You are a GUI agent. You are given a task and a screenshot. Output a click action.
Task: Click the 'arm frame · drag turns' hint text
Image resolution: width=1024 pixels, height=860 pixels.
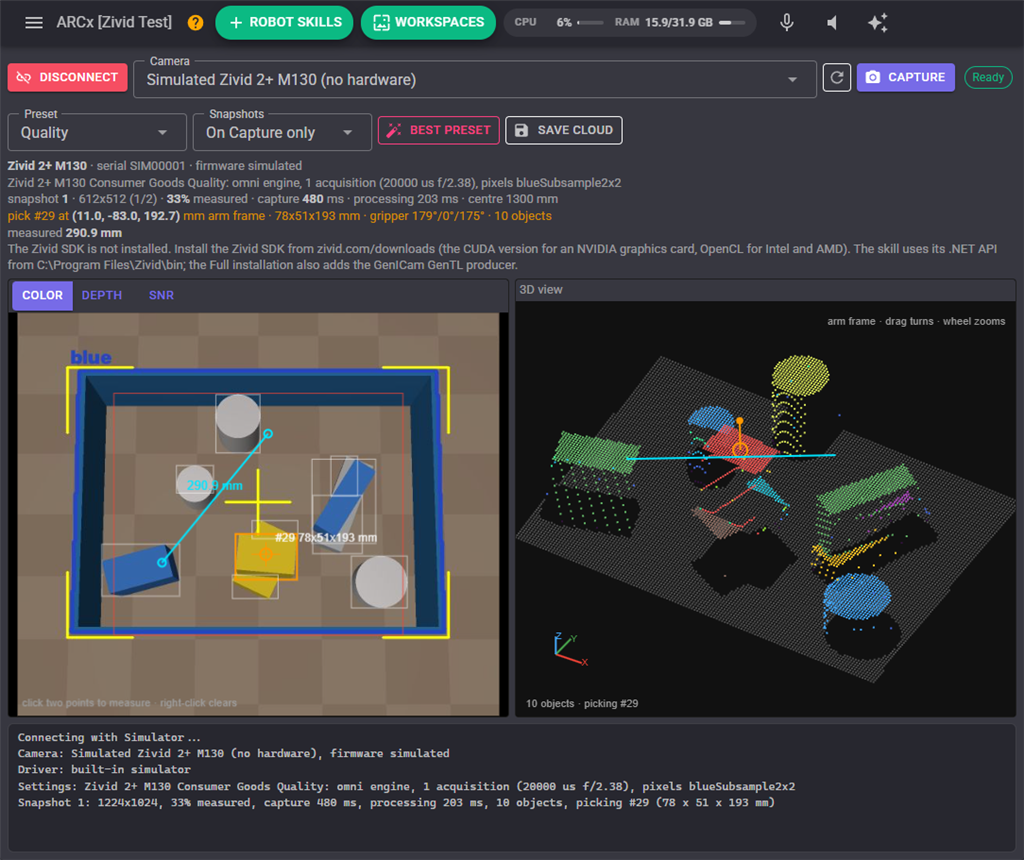coord(916,321)
